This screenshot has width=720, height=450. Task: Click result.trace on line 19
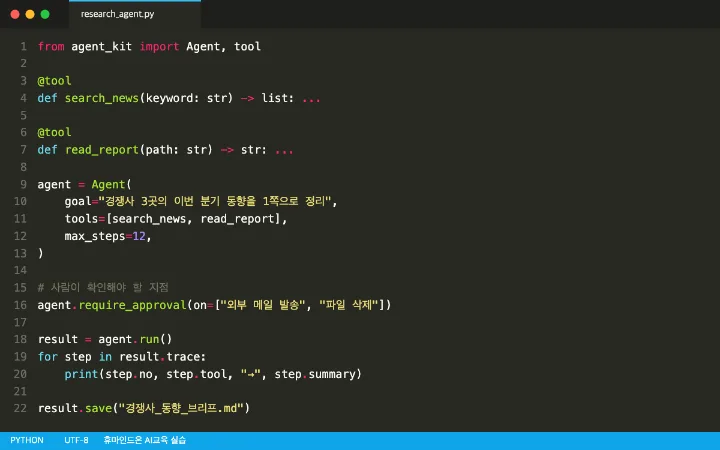(x=159, y=357)
